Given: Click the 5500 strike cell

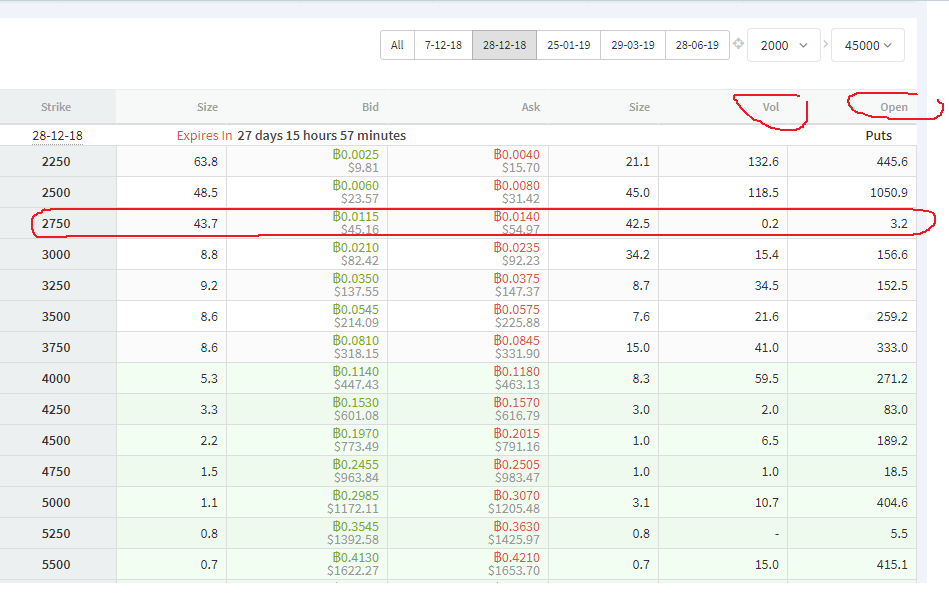Looking at the screenshot, I should point(56,564).
